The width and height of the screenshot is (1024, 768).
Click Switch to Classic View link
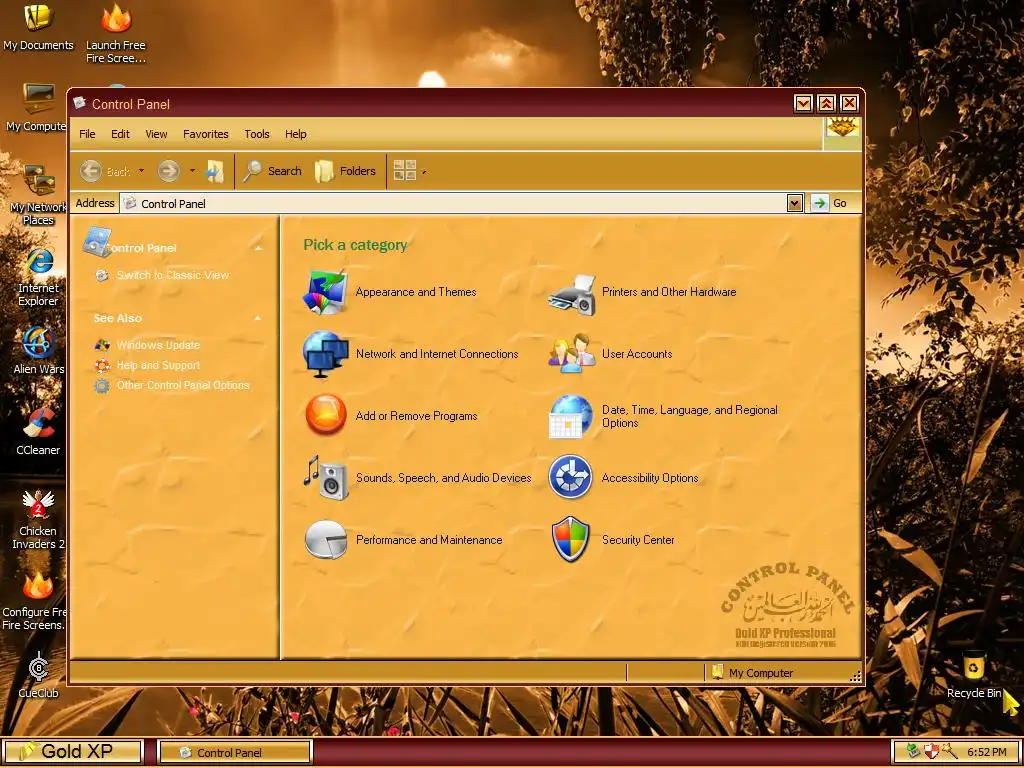pyautogui.click(x=172, y=275)
